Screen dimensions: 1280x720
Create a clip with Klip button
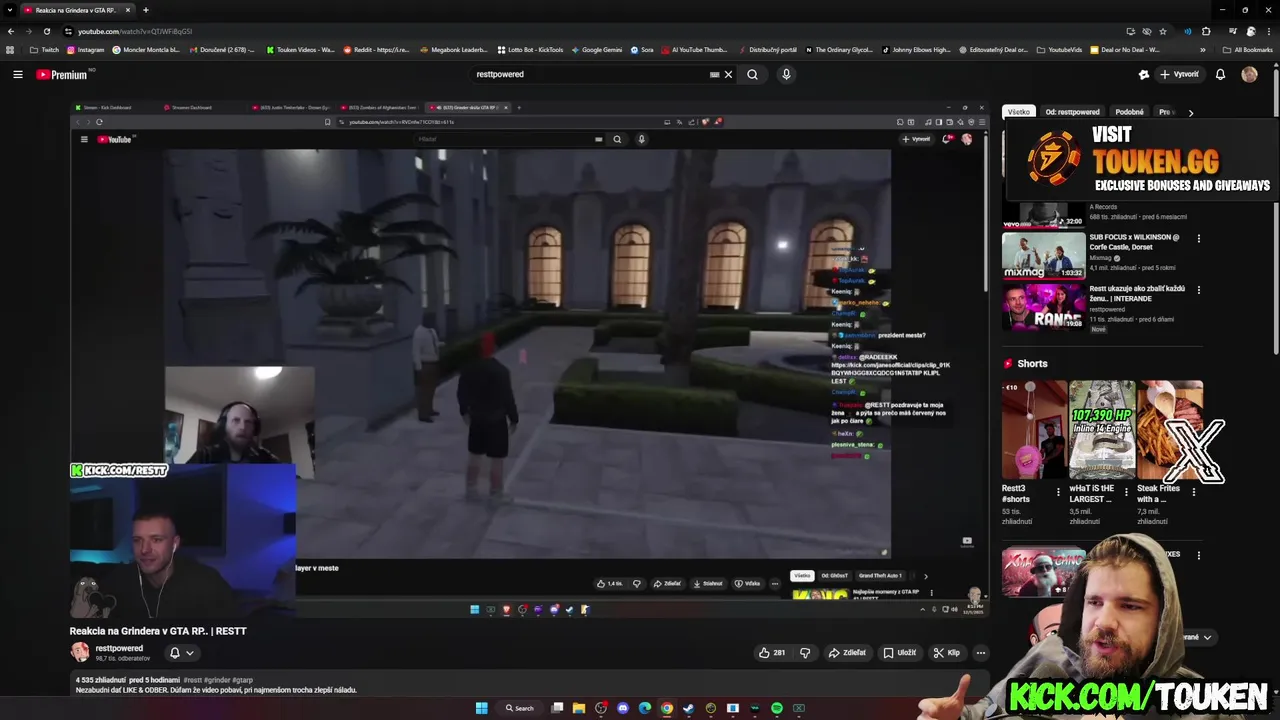pyautogui.click(x=946, y=653)
